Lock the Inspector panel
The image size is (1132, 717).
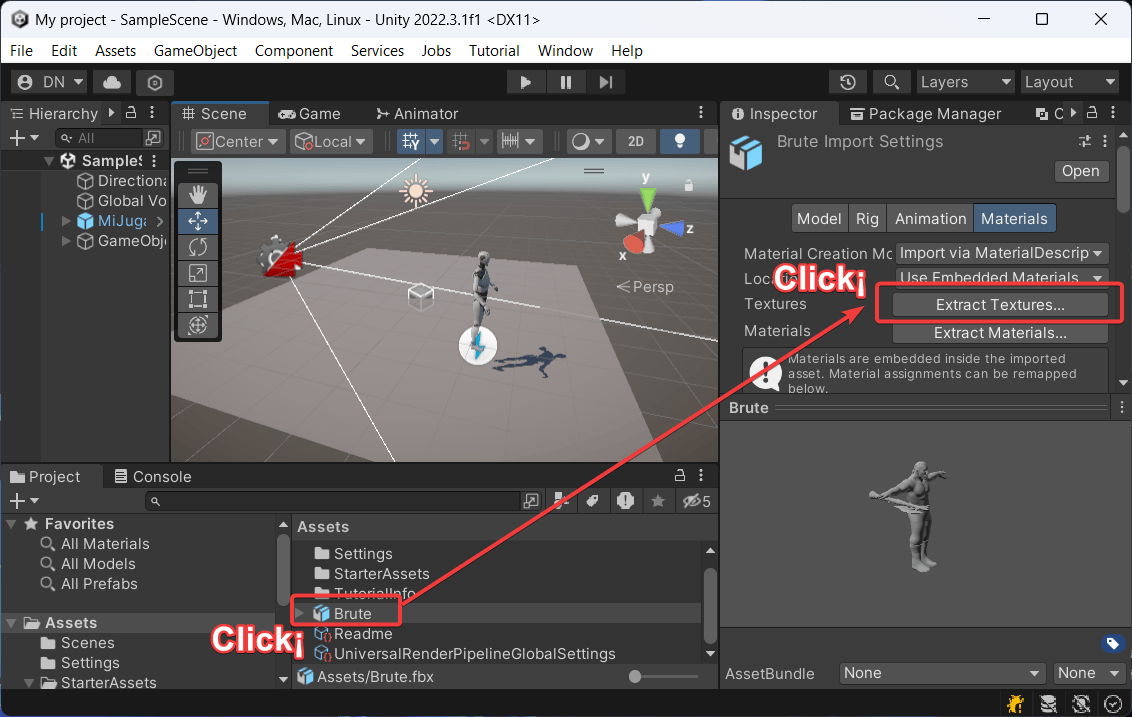pyautogui.click(x=1092, y=113)
